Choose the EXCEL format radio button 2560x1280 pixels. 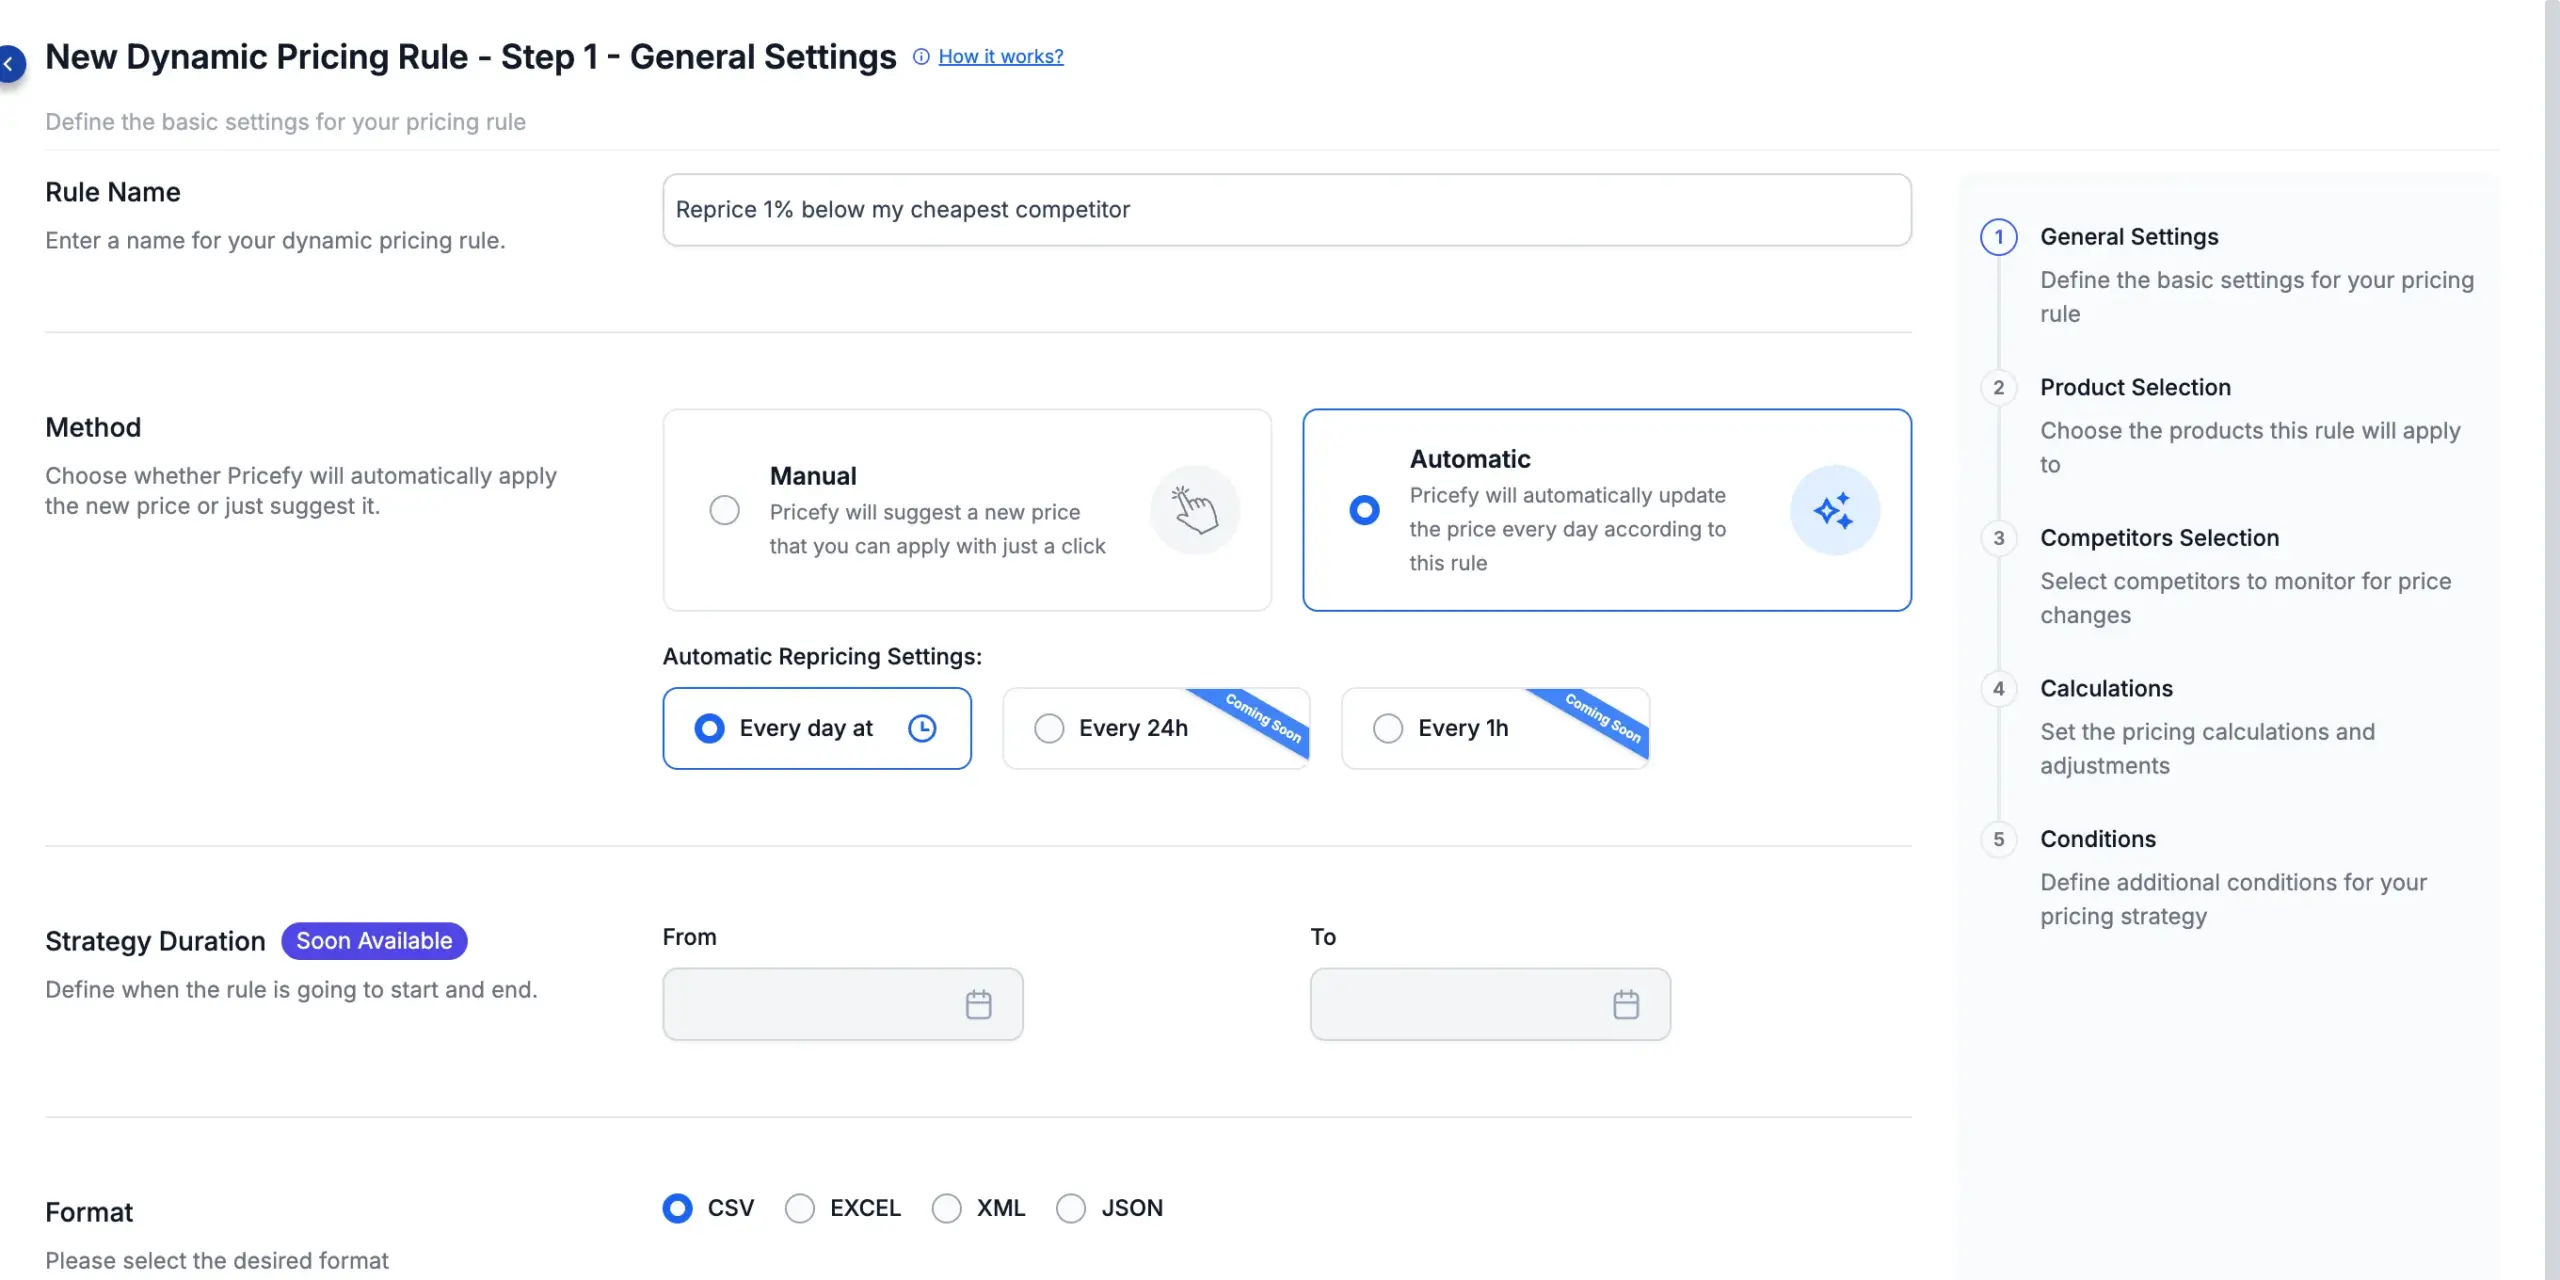point(800,1208)
